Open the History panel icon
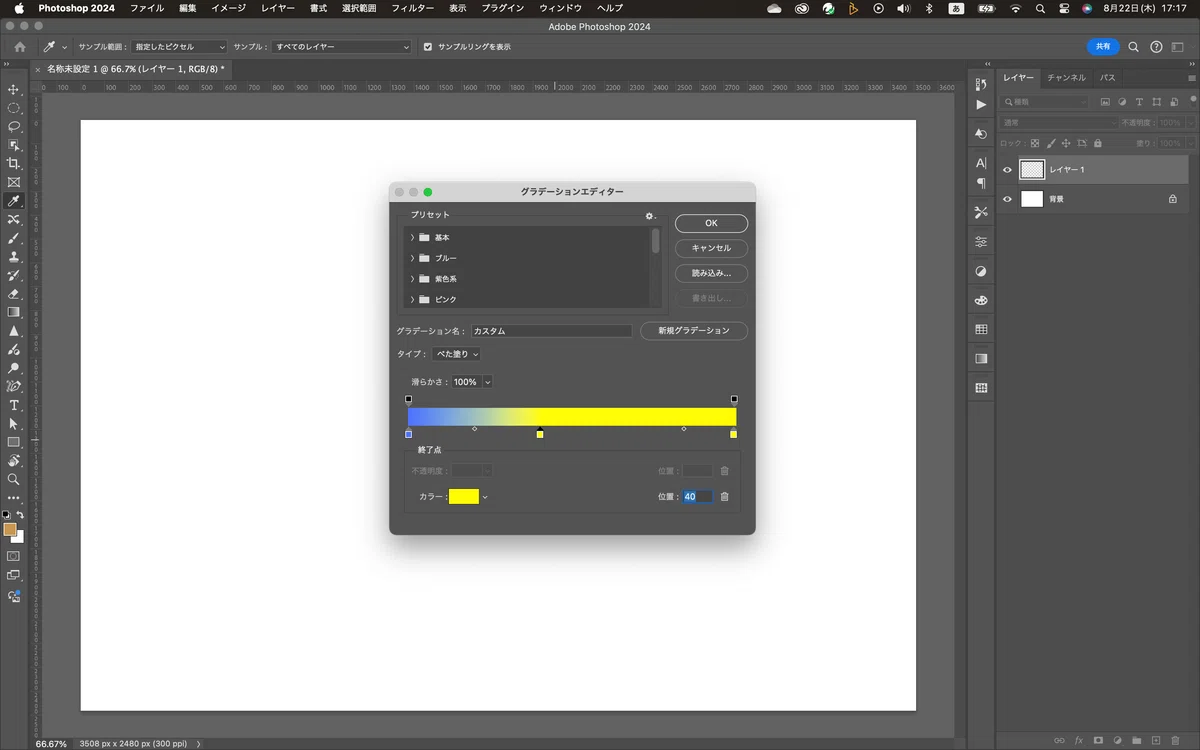 [x=981, y=84]
